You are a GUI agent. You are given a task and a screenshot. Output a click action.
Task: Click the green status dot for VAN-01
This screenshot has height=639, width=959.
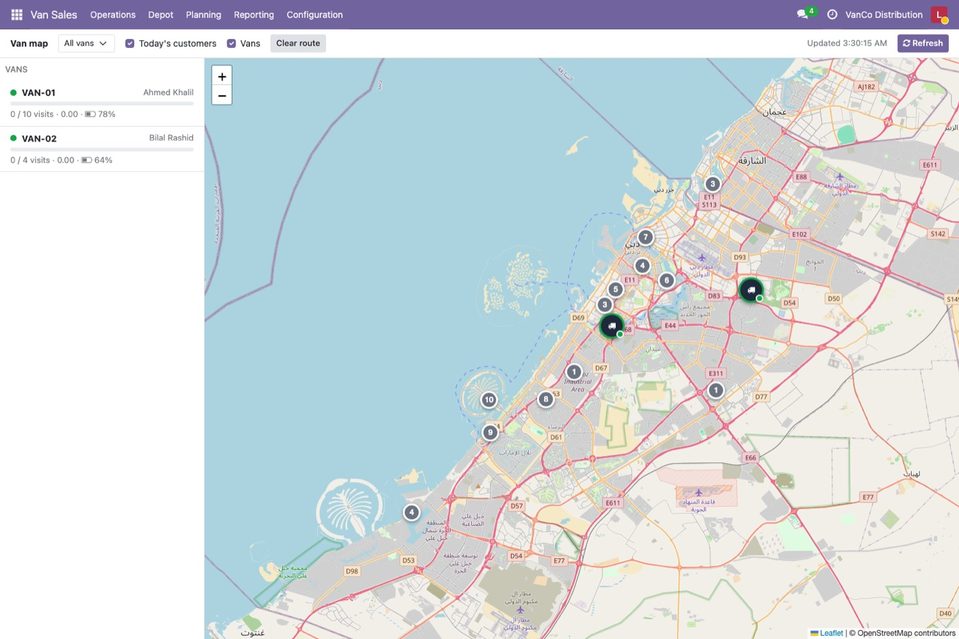13,92
